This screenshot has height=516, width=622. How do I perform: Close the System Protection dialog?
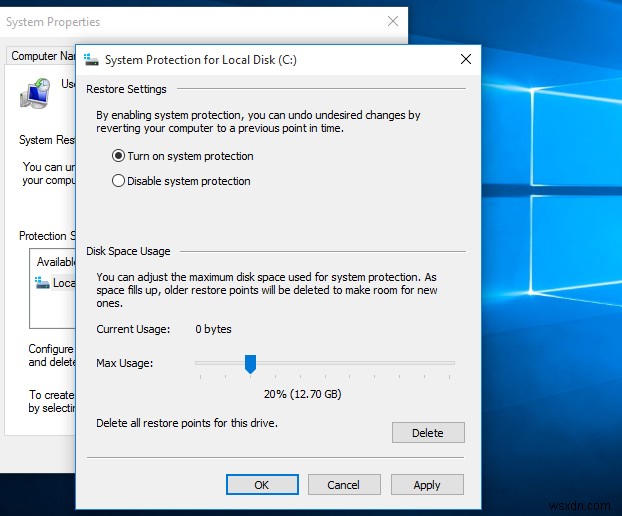pos(466,59)
